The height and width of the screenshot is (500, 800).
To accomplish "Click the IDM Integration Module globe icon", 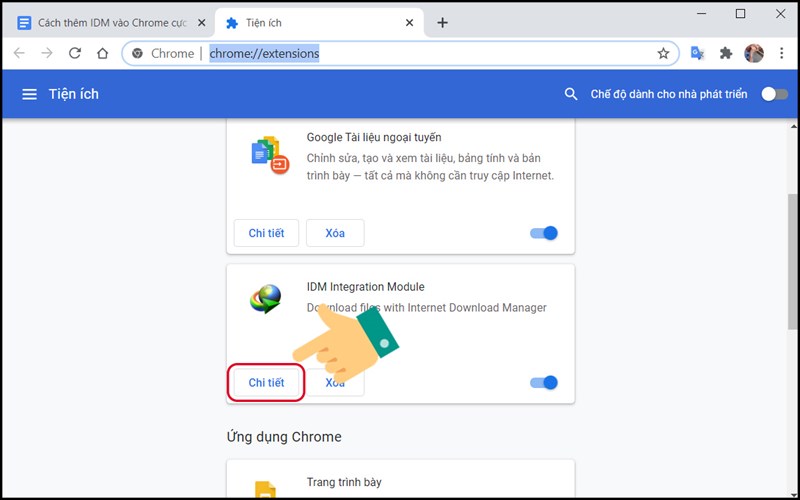I will [x=266, y=299].
